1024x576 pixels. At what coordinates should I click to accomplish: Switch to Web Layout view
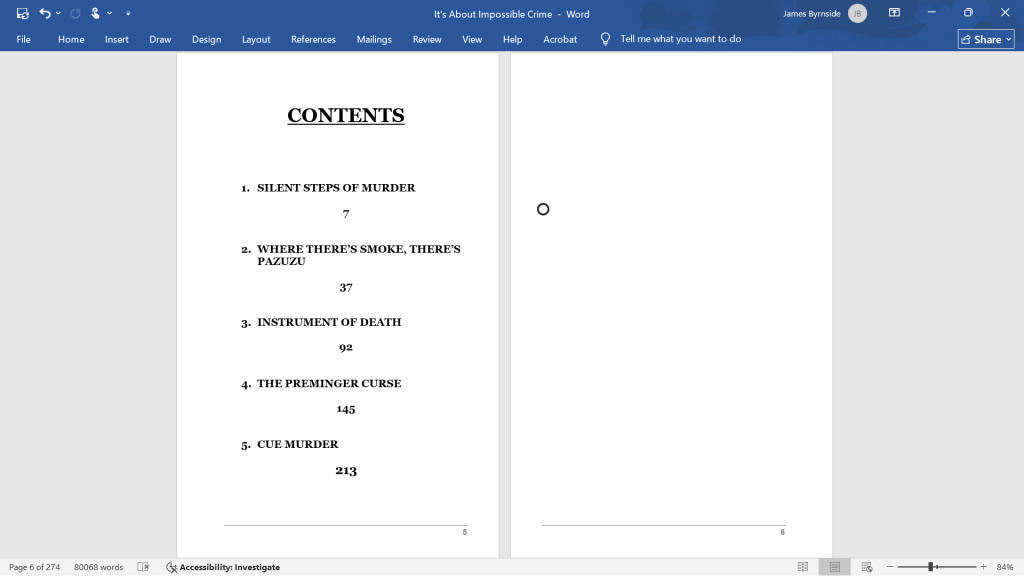point(866,567)
